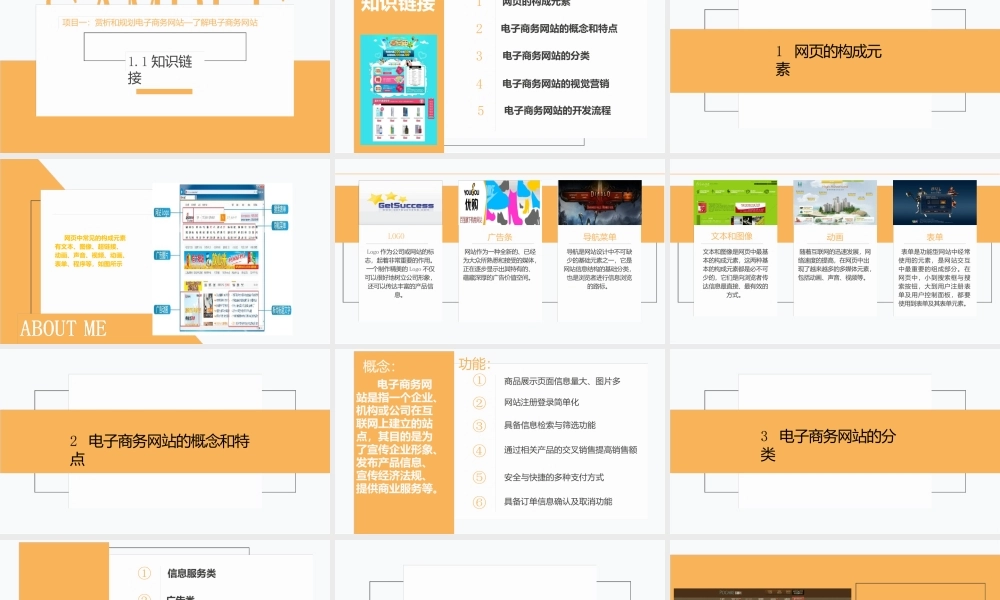Click the circled ① beside 信息服务类
This screenshot has height=600, width=1000.
pos(144,573)
